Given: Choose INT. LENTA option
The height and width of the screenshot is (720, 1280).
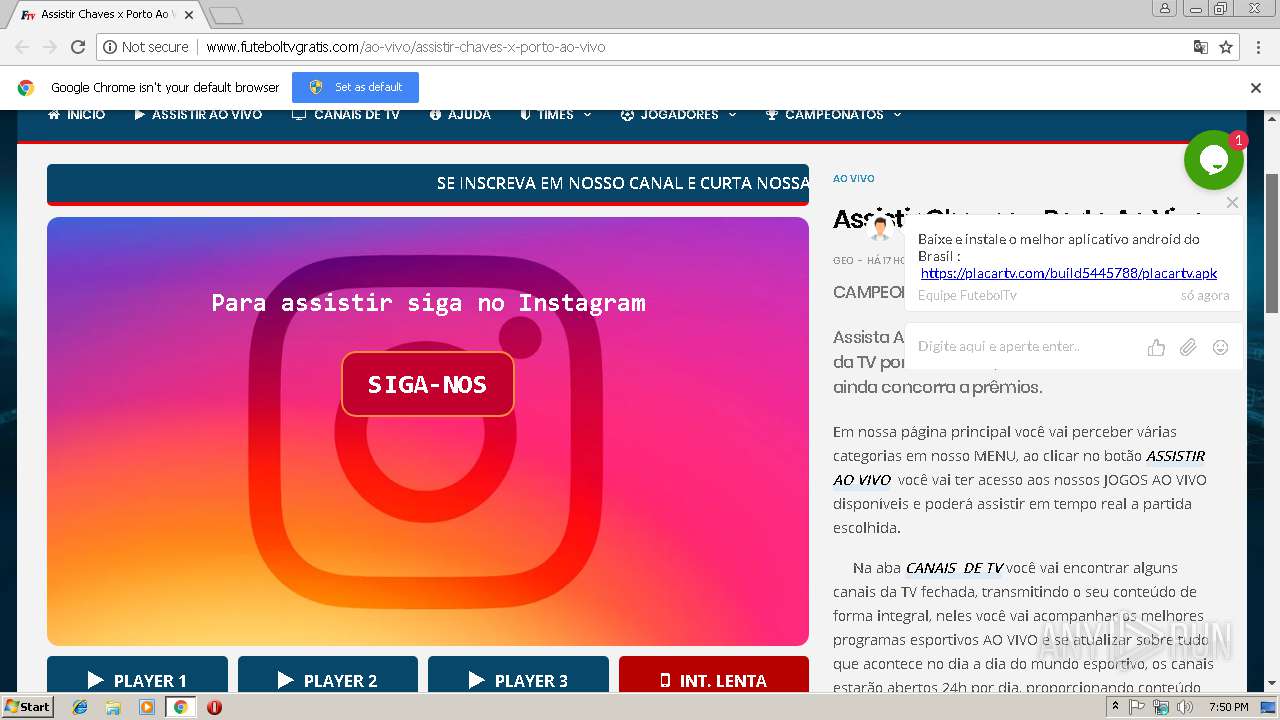Looking at the screenshot, I should point(714,675).
